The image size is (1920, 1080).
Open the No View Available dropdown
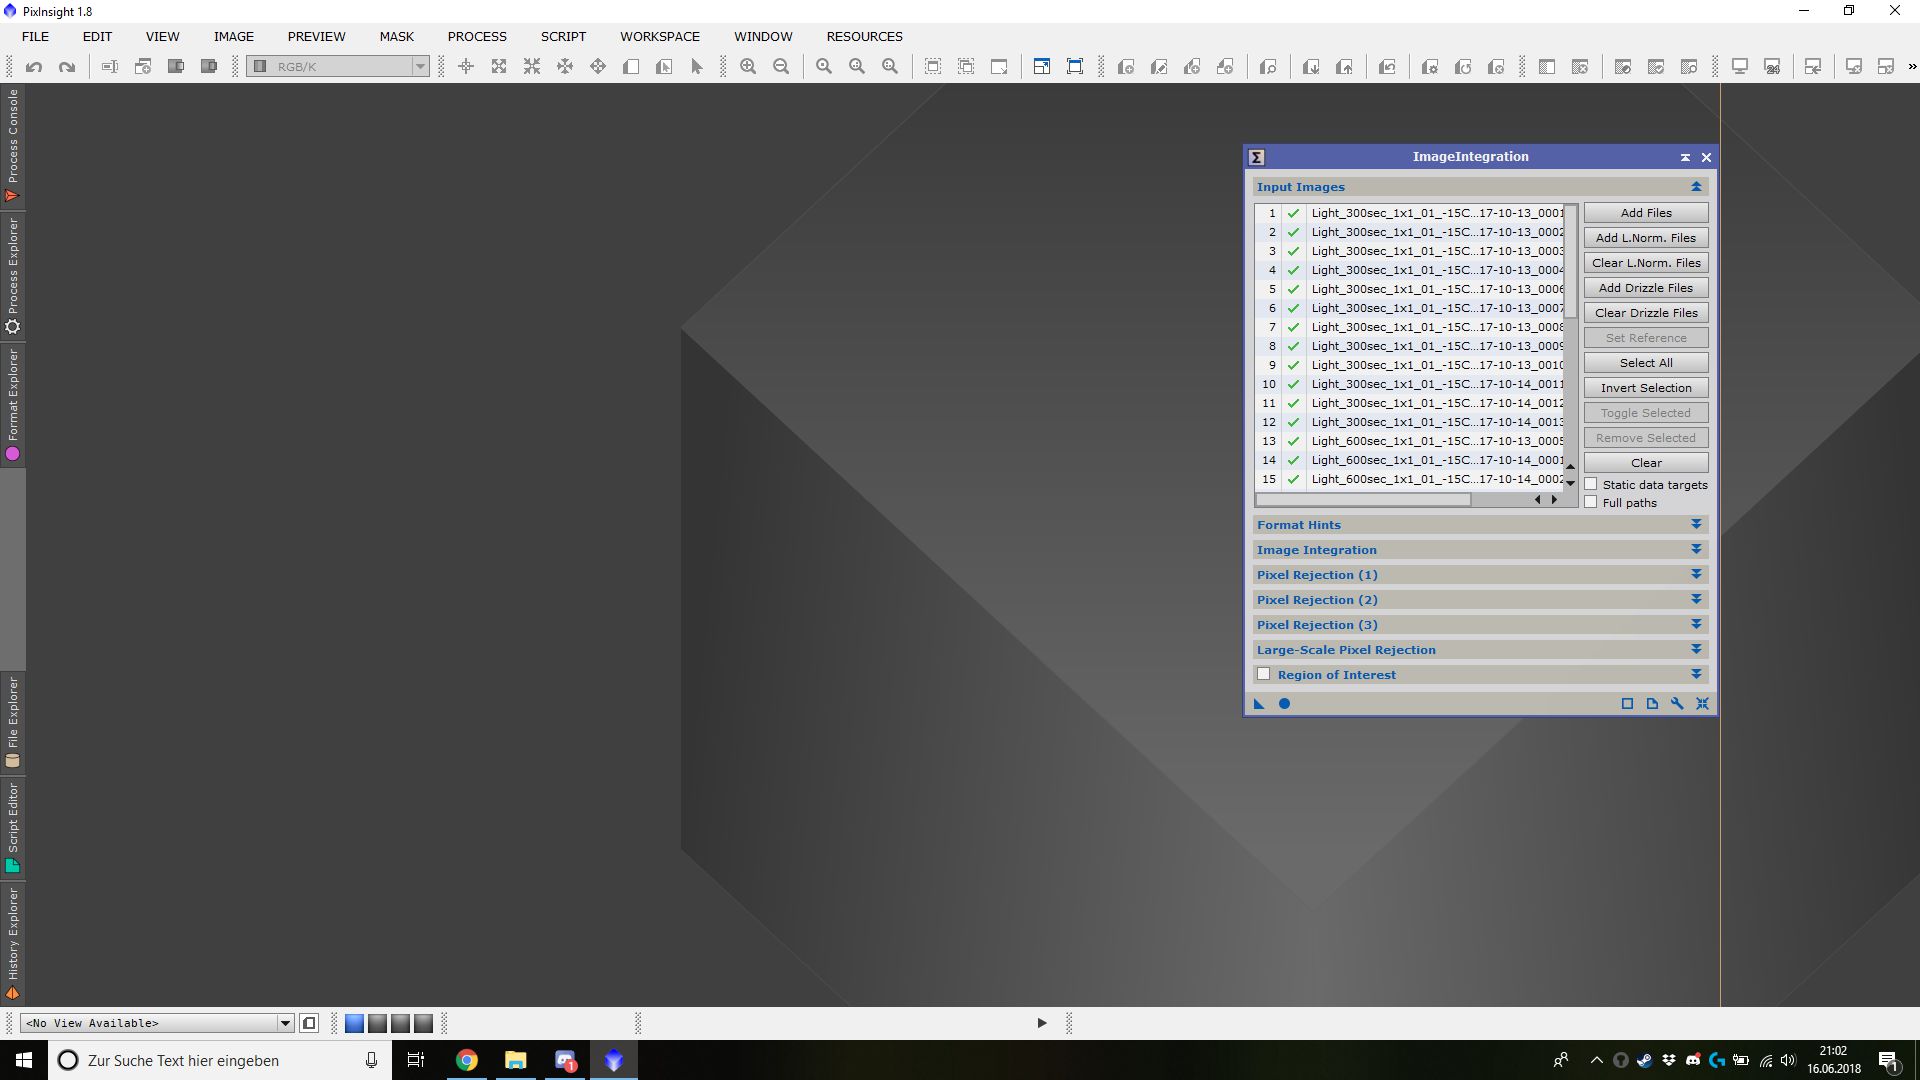tap(157, 1023)
